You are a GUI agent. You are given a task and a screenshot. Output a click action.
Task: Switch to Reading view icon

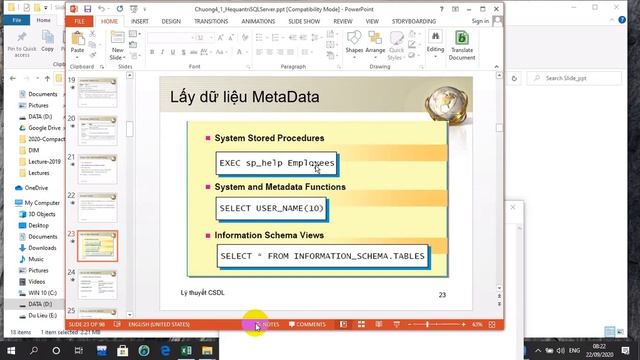(379, 324)
